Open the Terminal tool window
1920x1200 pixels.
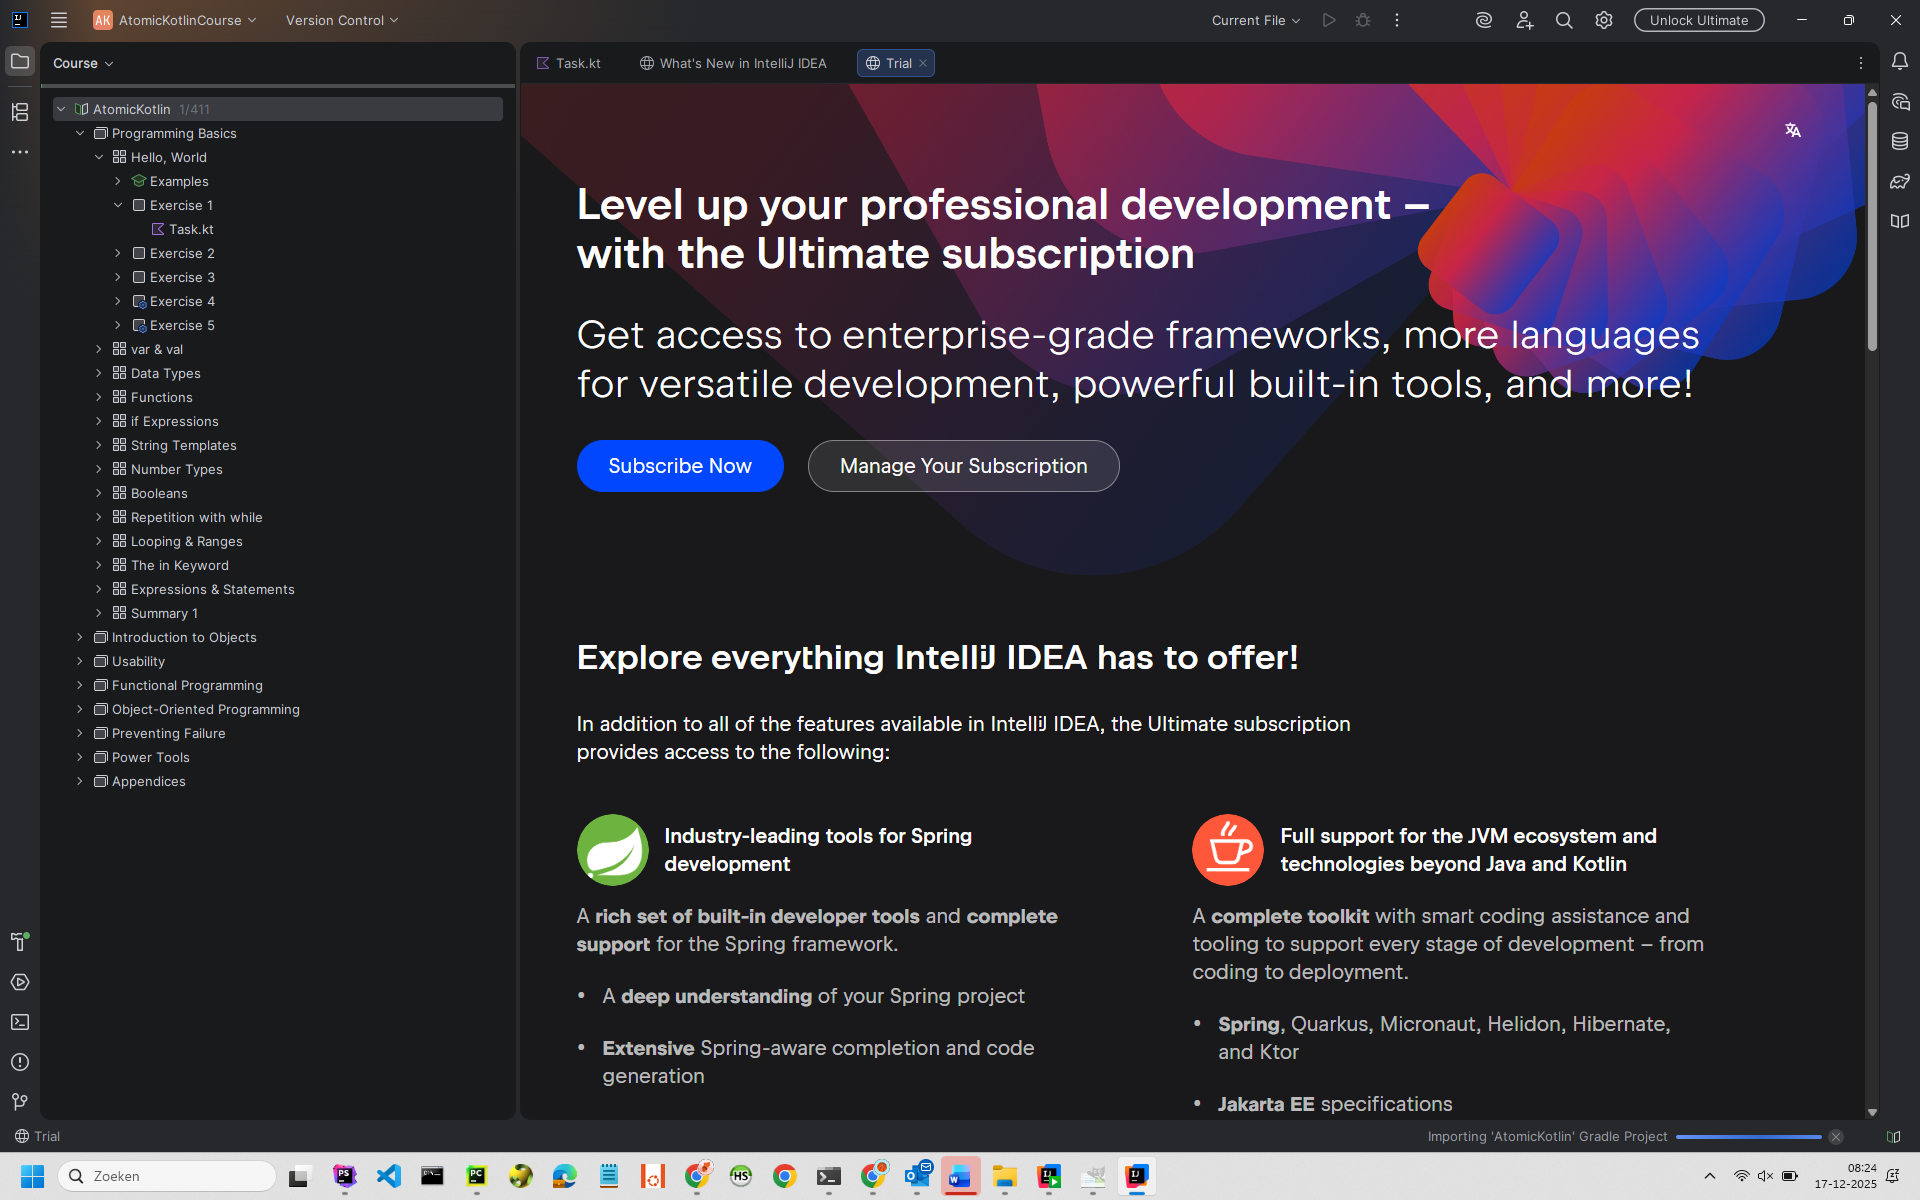pyautogui.click(x=20, y=1022)
